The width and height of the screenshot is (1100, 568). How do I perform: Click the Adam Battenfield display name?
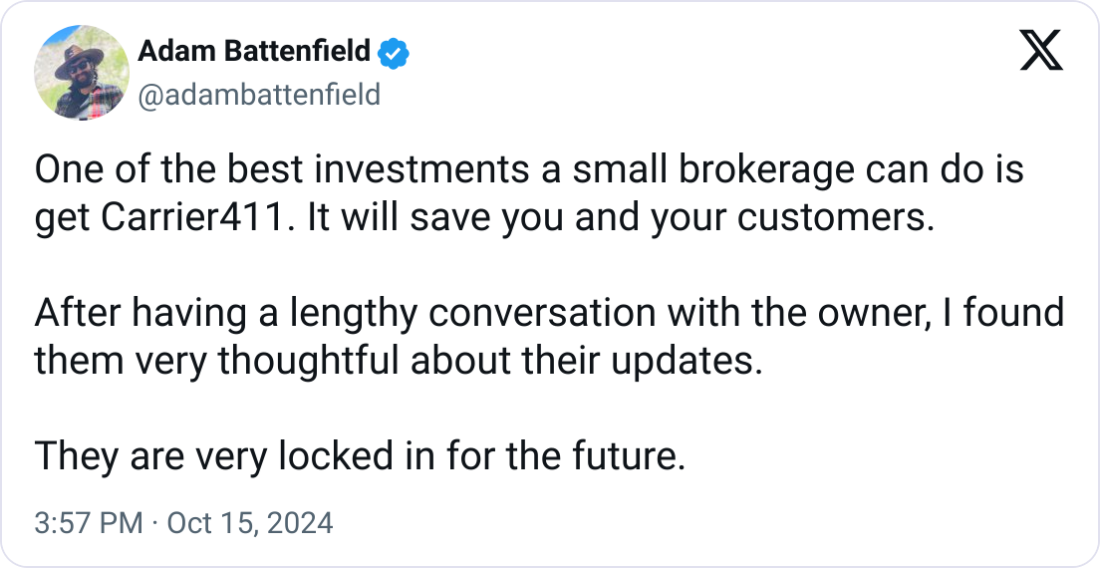click(255, 50)
